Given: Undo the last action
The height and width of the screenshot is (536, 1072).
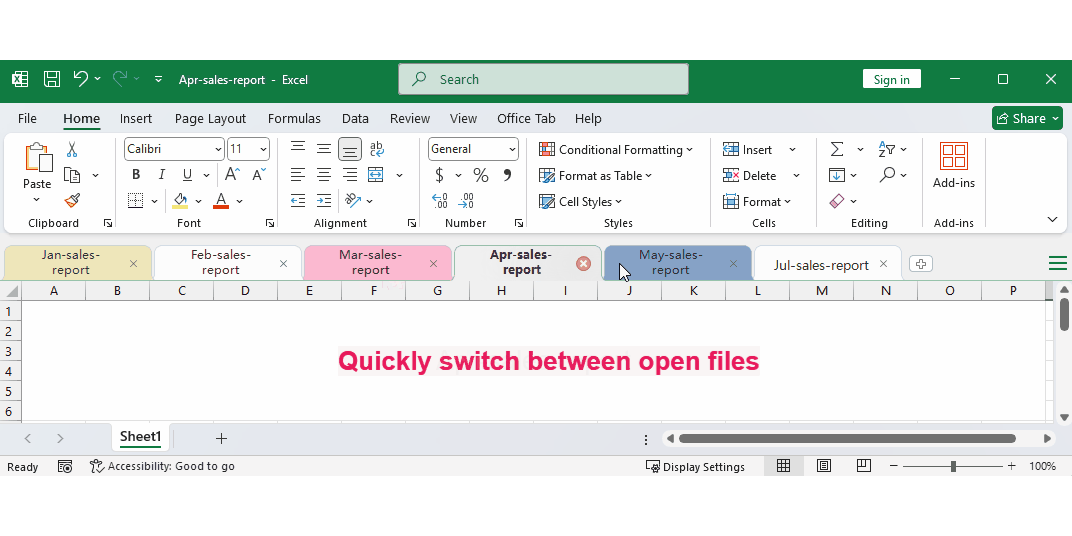Looking at the screenshot, I should pyautogui.click(x=81, y=79).
